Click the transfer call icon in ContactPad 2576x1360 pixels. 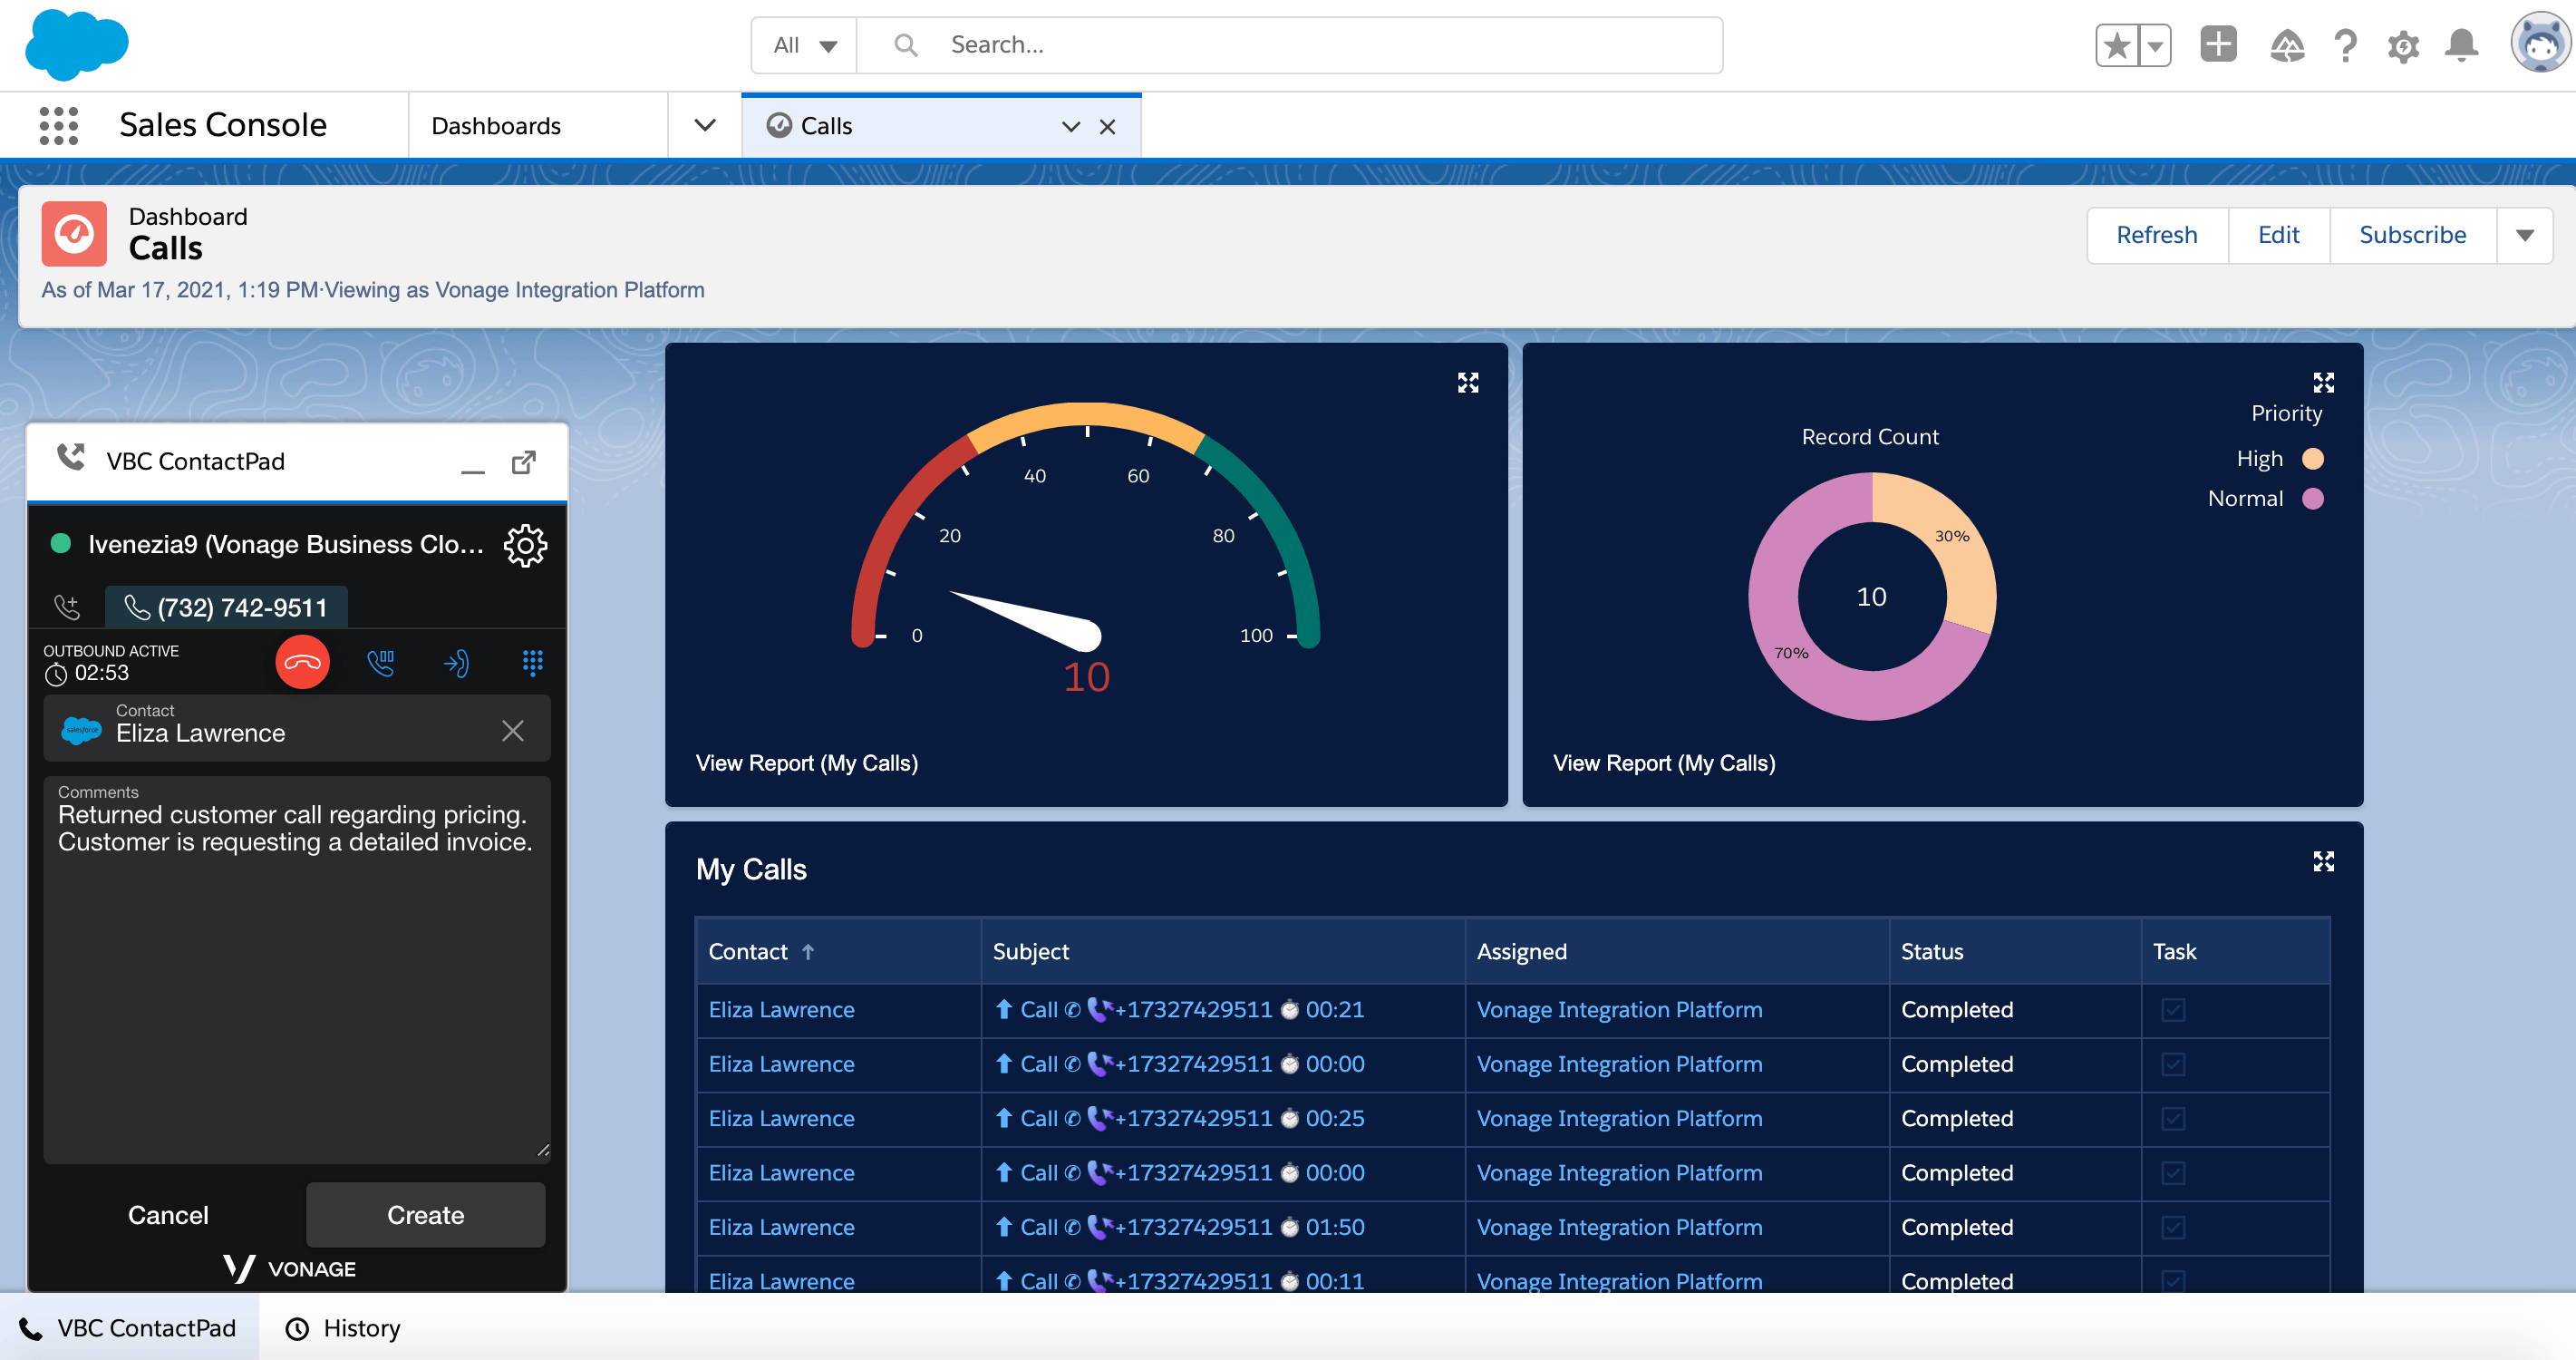457,663
